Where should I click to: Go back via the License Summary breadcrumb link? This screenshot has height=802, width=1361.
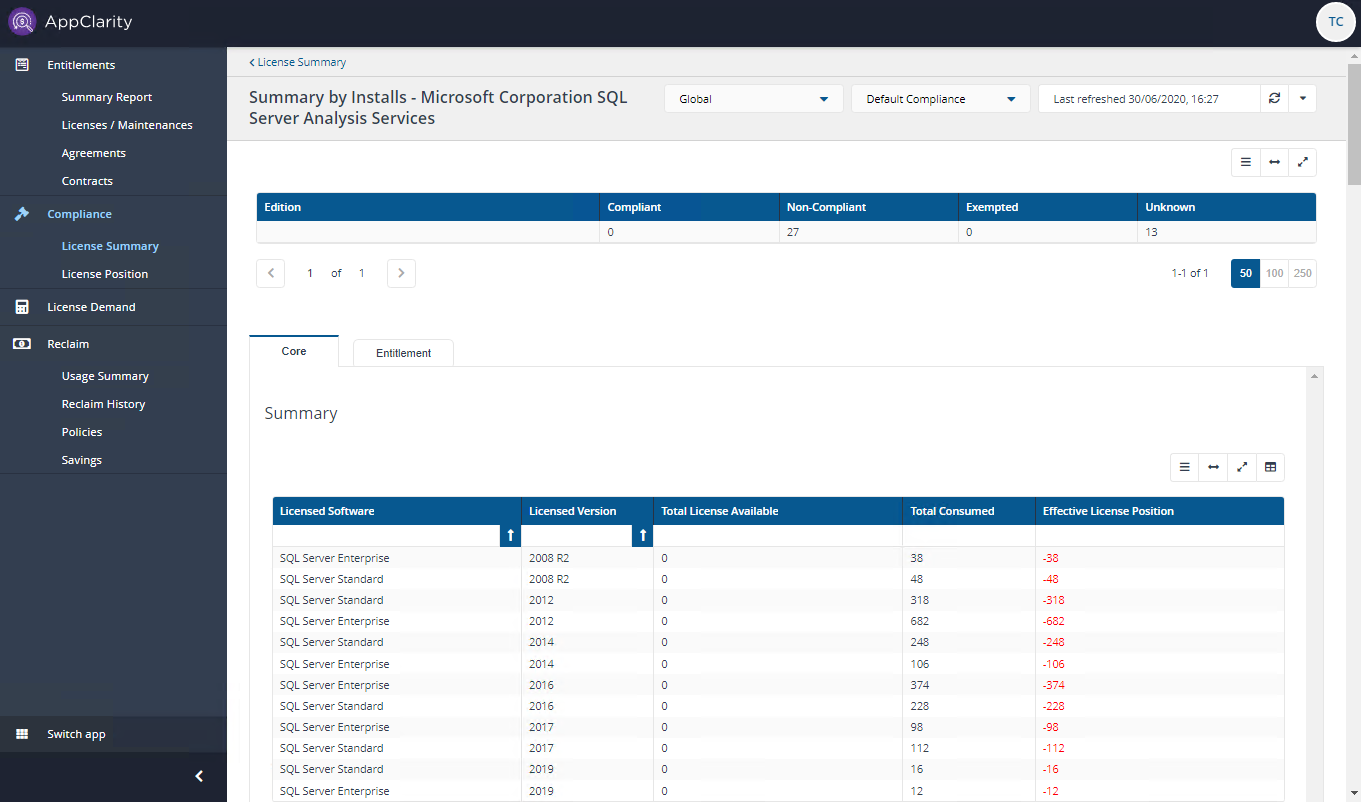[x=298, y=62]
